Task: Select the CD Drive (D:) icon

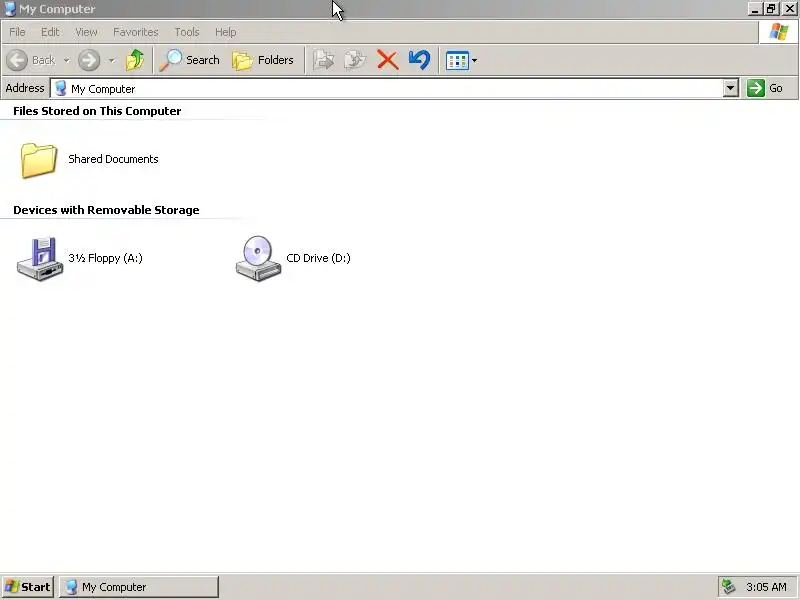Action: pyautogui.click(x=258, y=258)
